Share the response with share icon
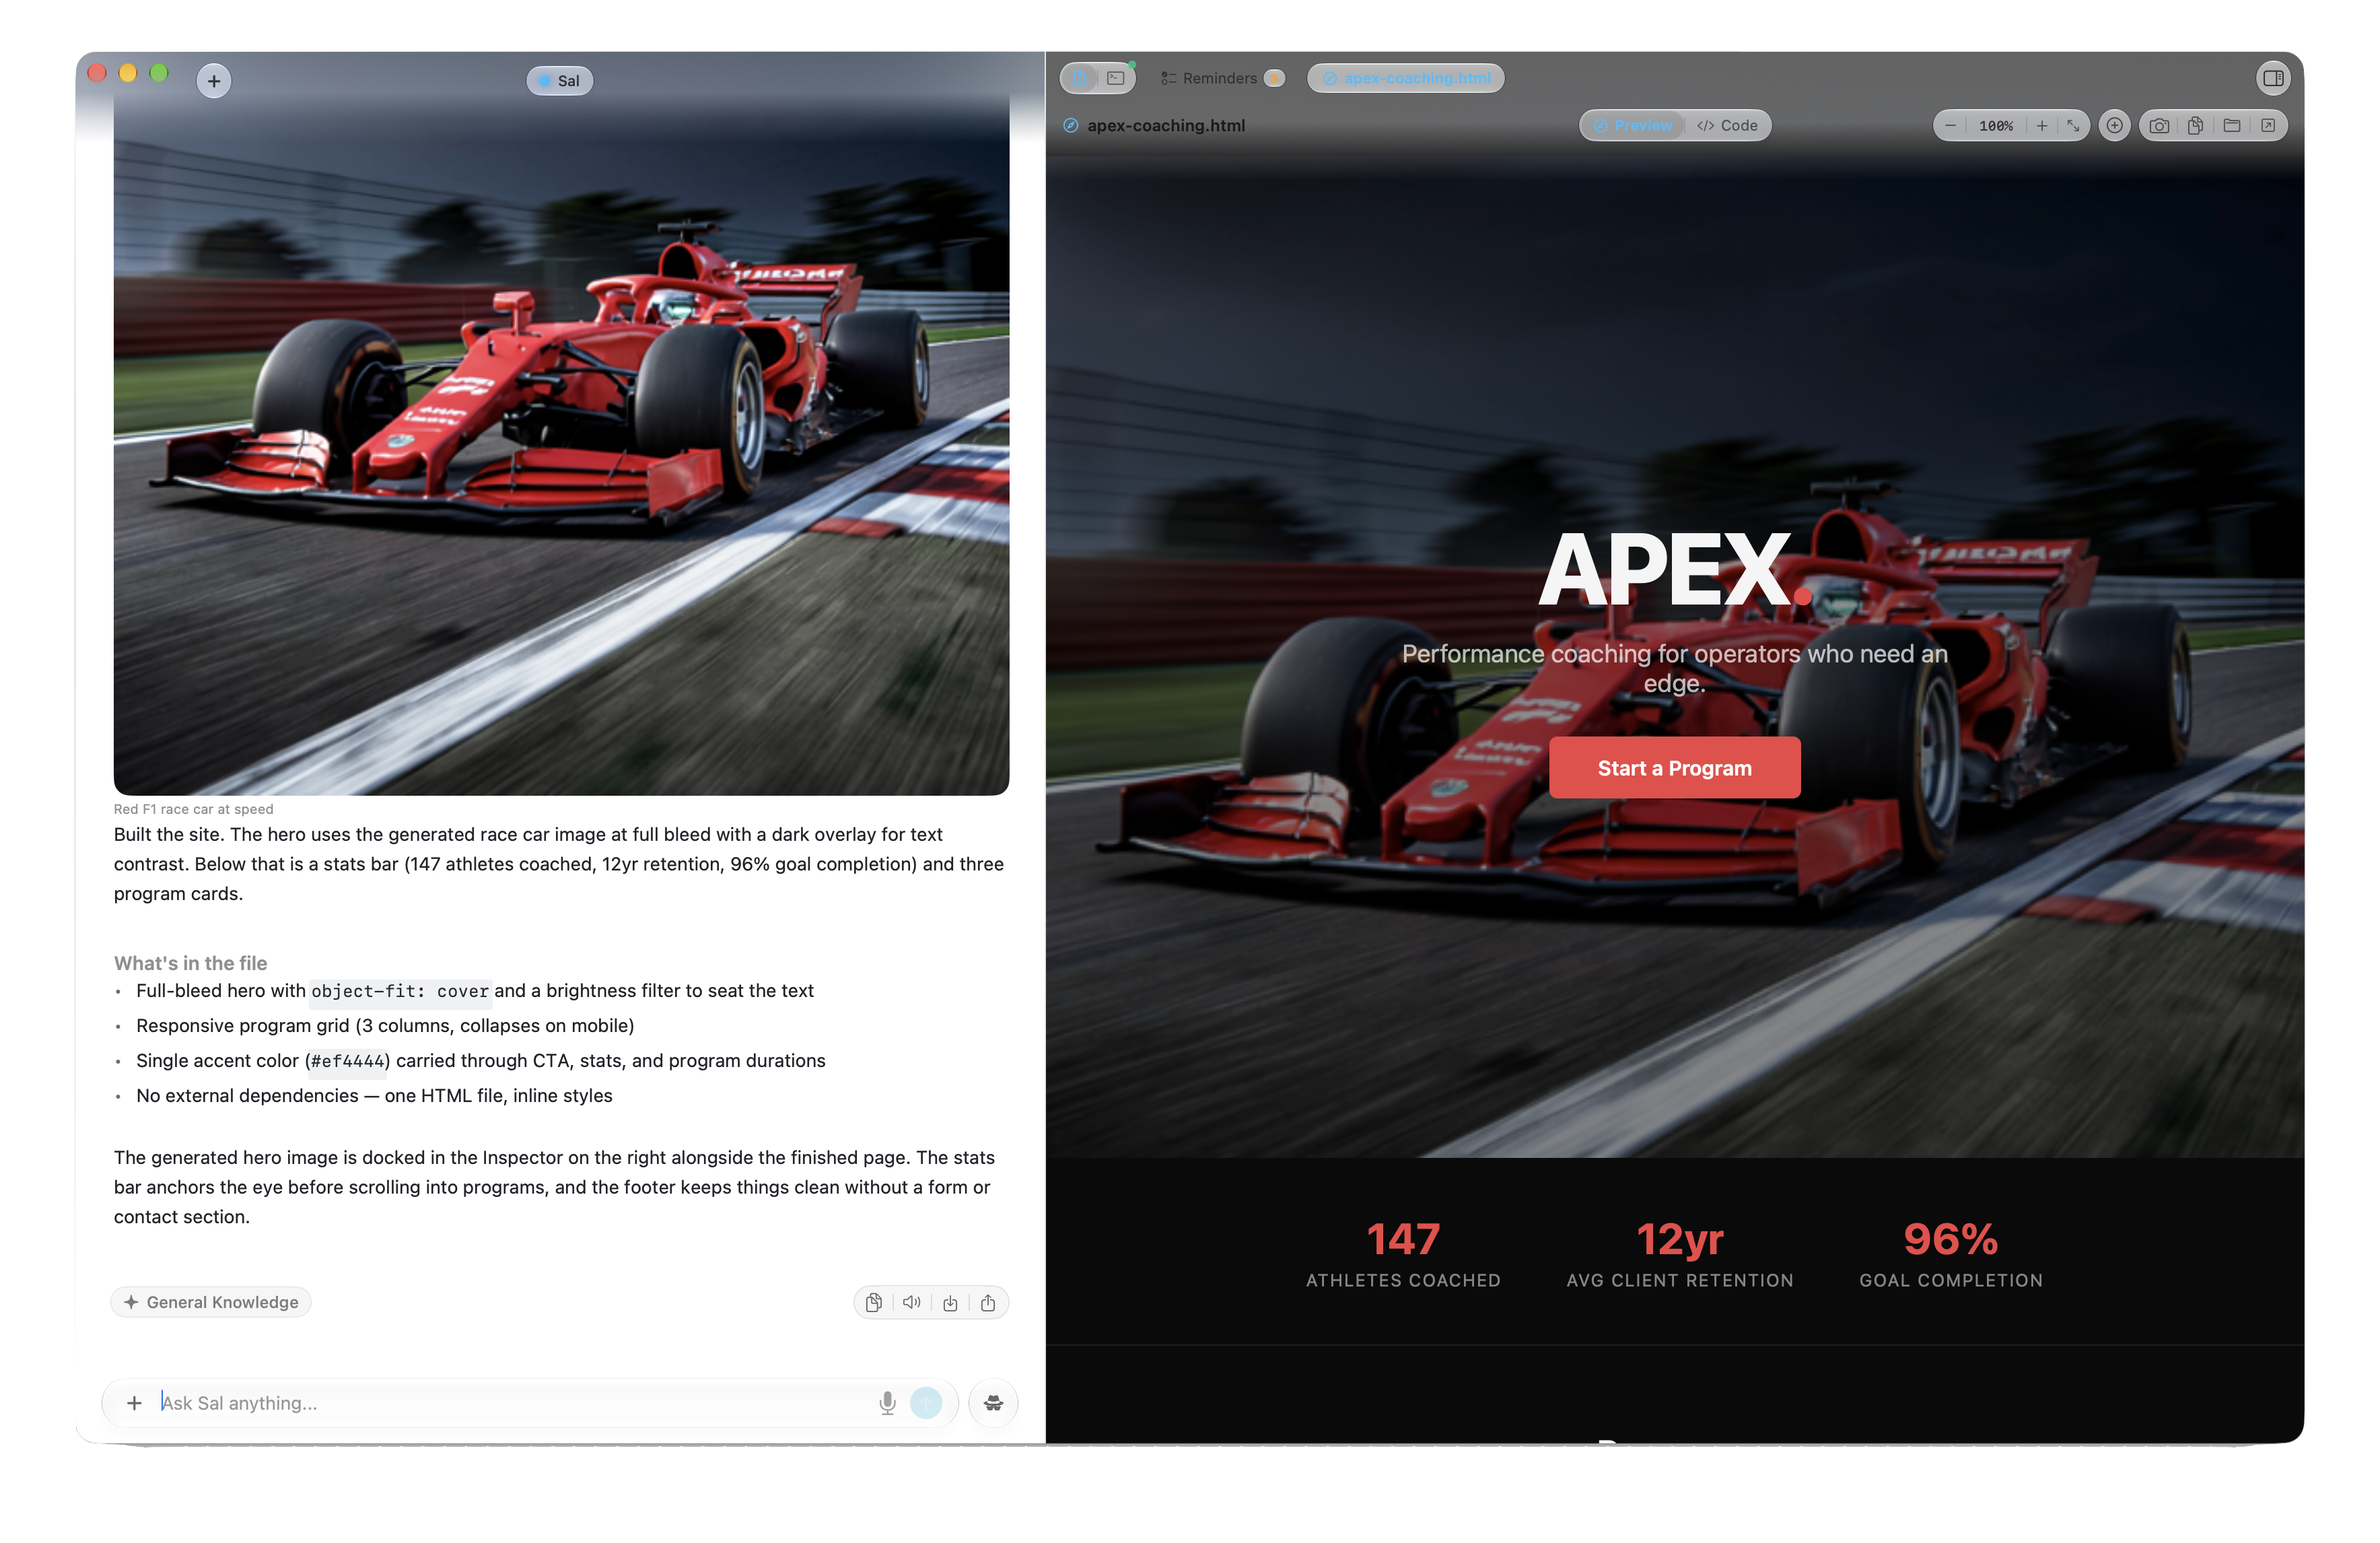 click(x=988, y=1302)
